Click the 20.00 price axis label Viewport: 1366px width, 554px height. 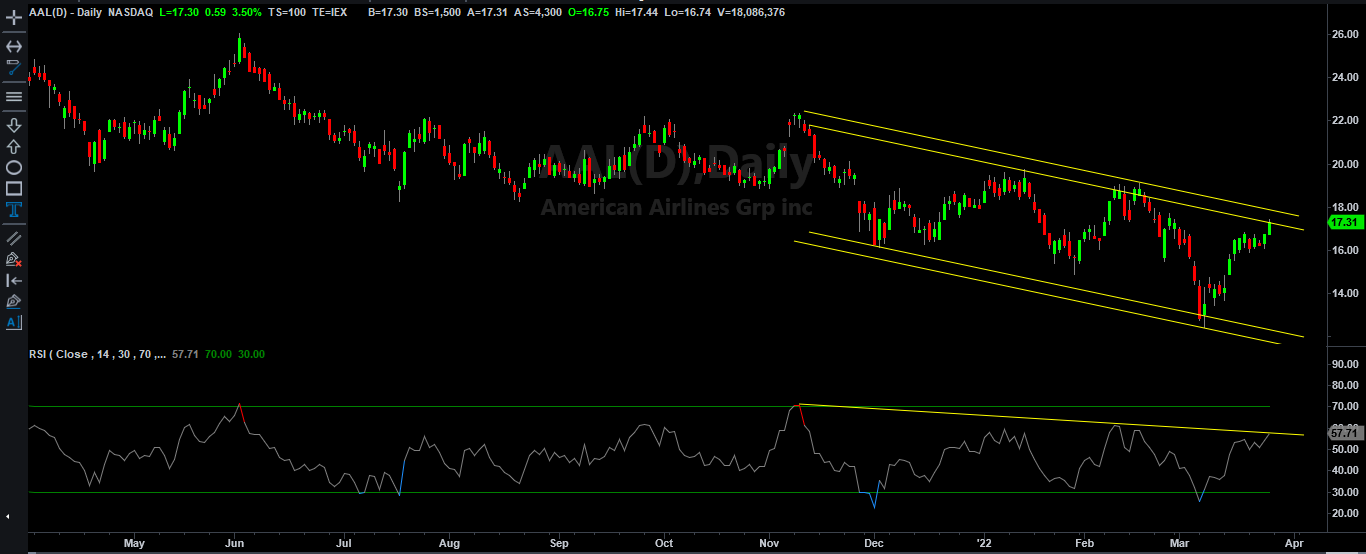tap(1345, 164)
